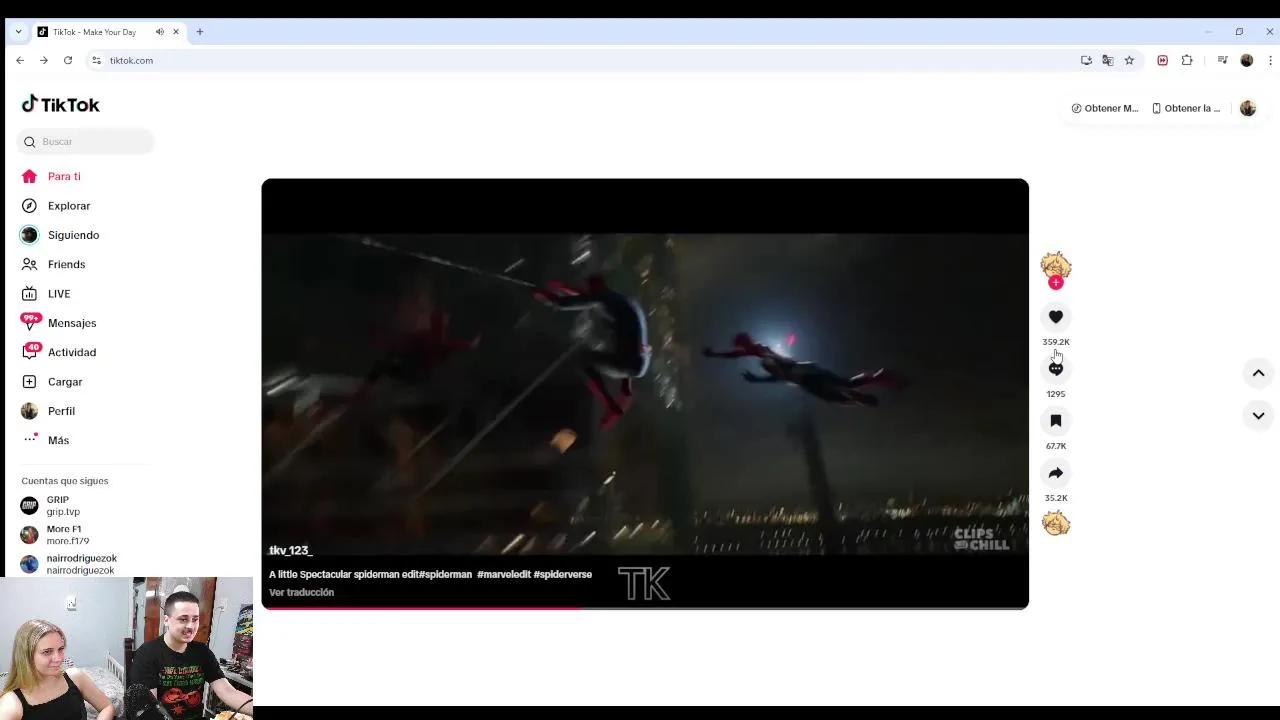Click Ver traducción under the caption

(x=301, y=593)
